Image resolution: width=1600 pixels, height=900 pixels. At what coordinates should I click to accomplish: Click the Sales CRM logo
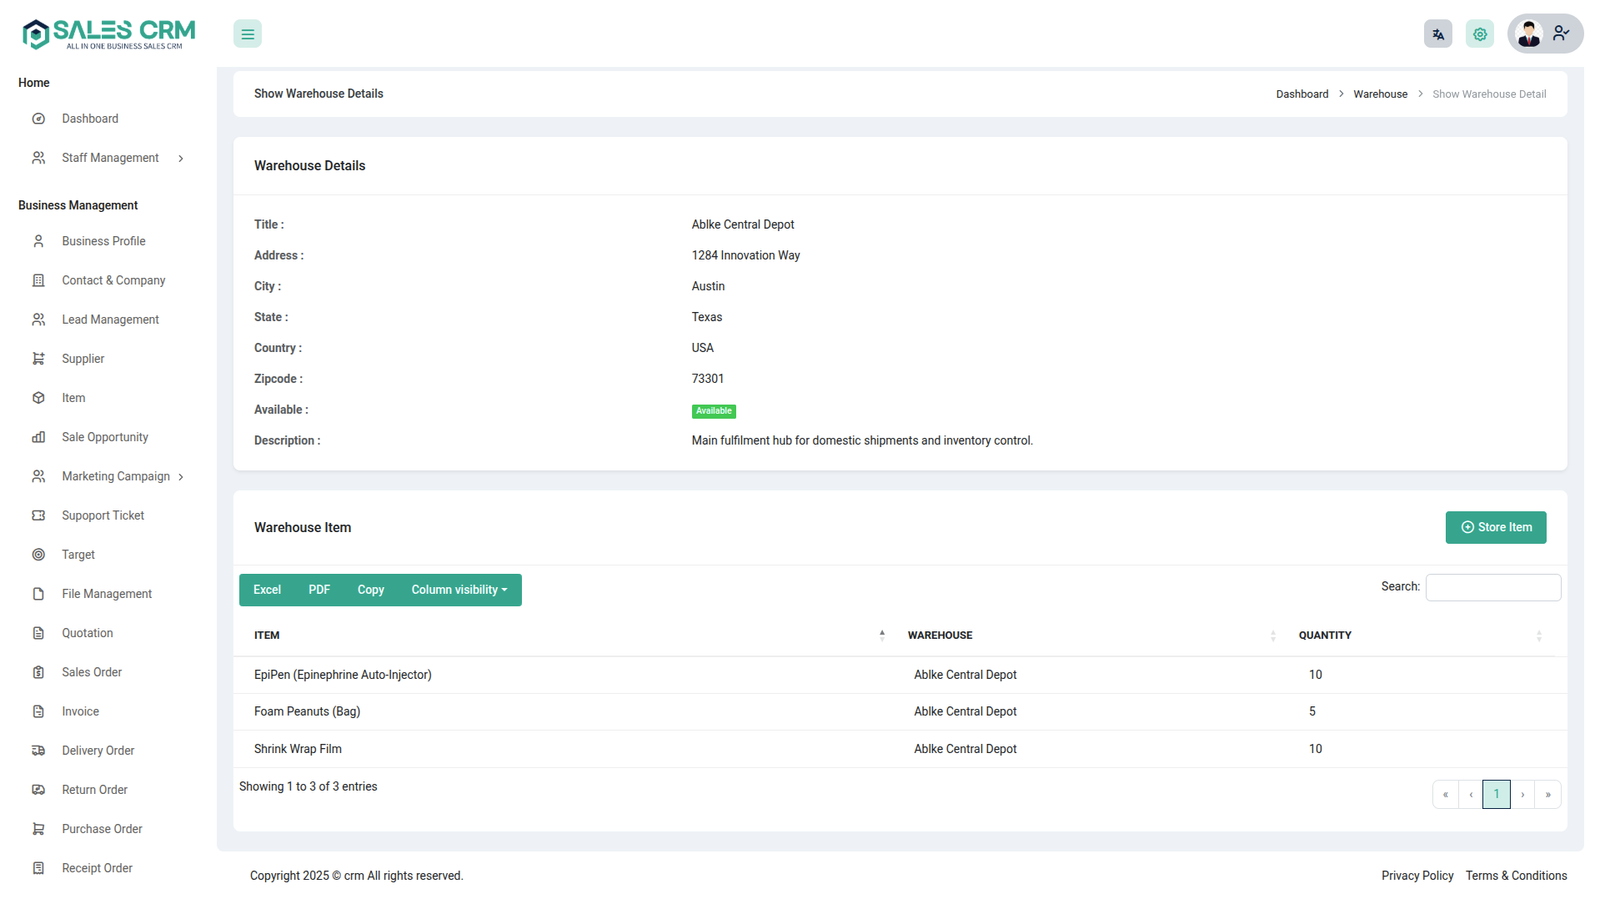pos(108,34)
